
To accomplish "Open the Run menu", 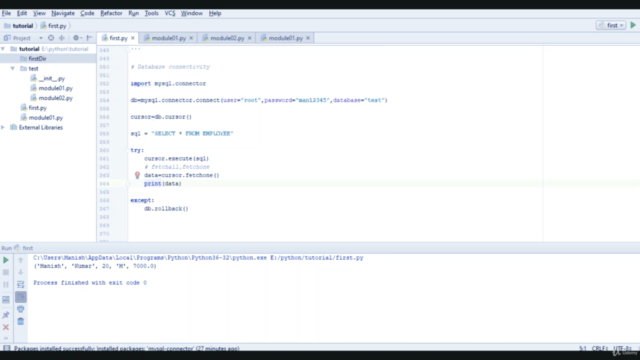I will pos(133,13).
